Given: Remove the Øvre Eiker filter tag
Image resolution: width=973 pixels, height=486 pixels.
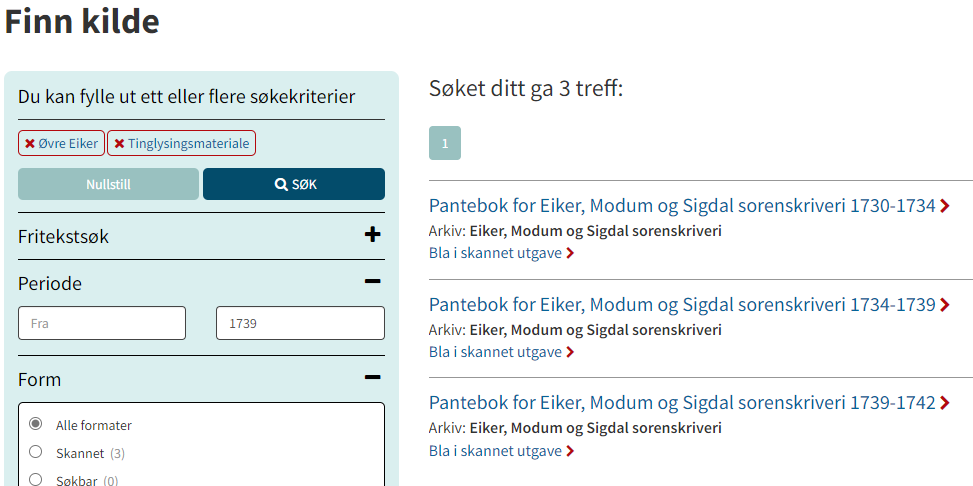Looking at the screenshot, I should 61,143.
